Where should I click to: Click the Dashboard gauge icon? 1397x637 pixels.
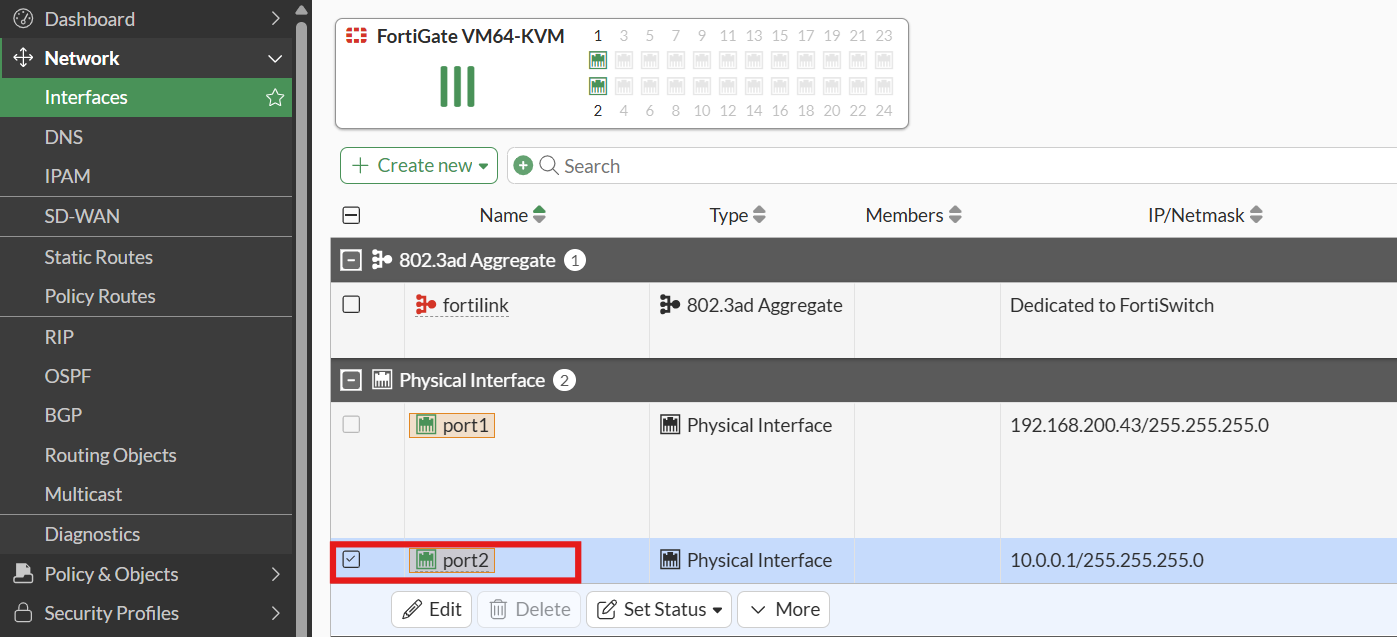22,18
